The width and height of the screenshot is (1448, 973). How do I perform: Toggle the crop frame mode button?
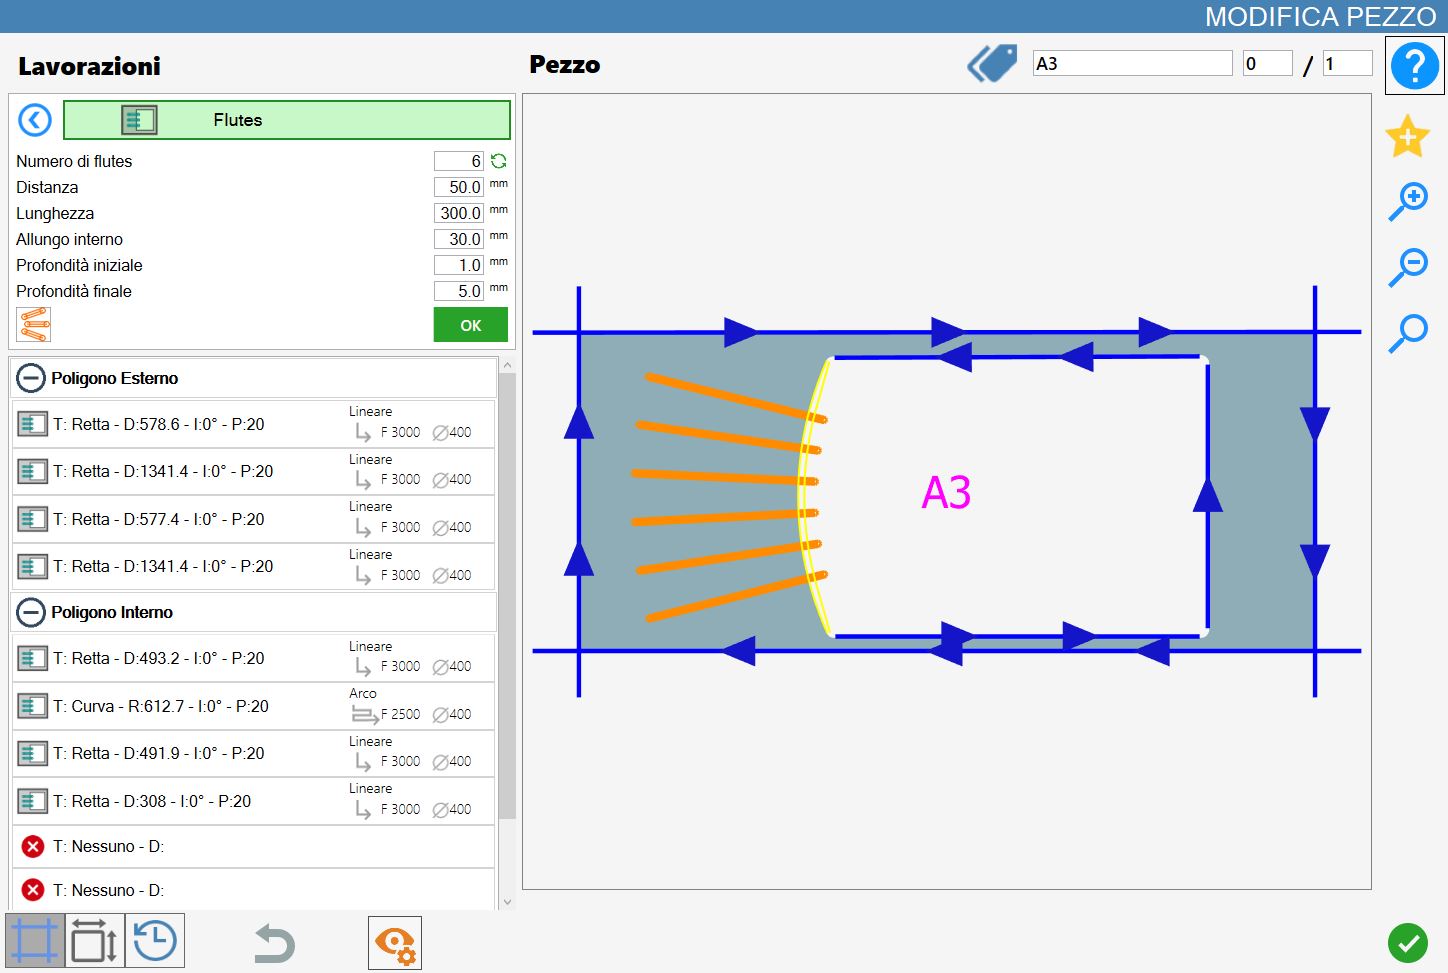pos(35,941)
